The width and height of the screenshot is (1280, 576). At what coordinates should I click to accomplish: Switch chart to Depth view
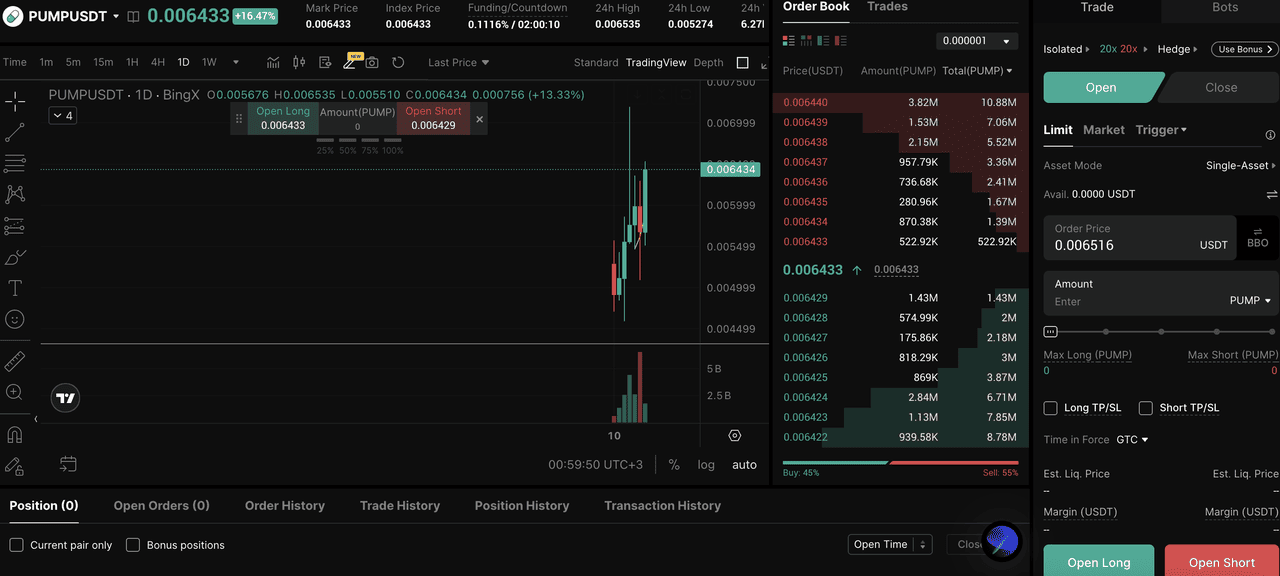(708, 62)
